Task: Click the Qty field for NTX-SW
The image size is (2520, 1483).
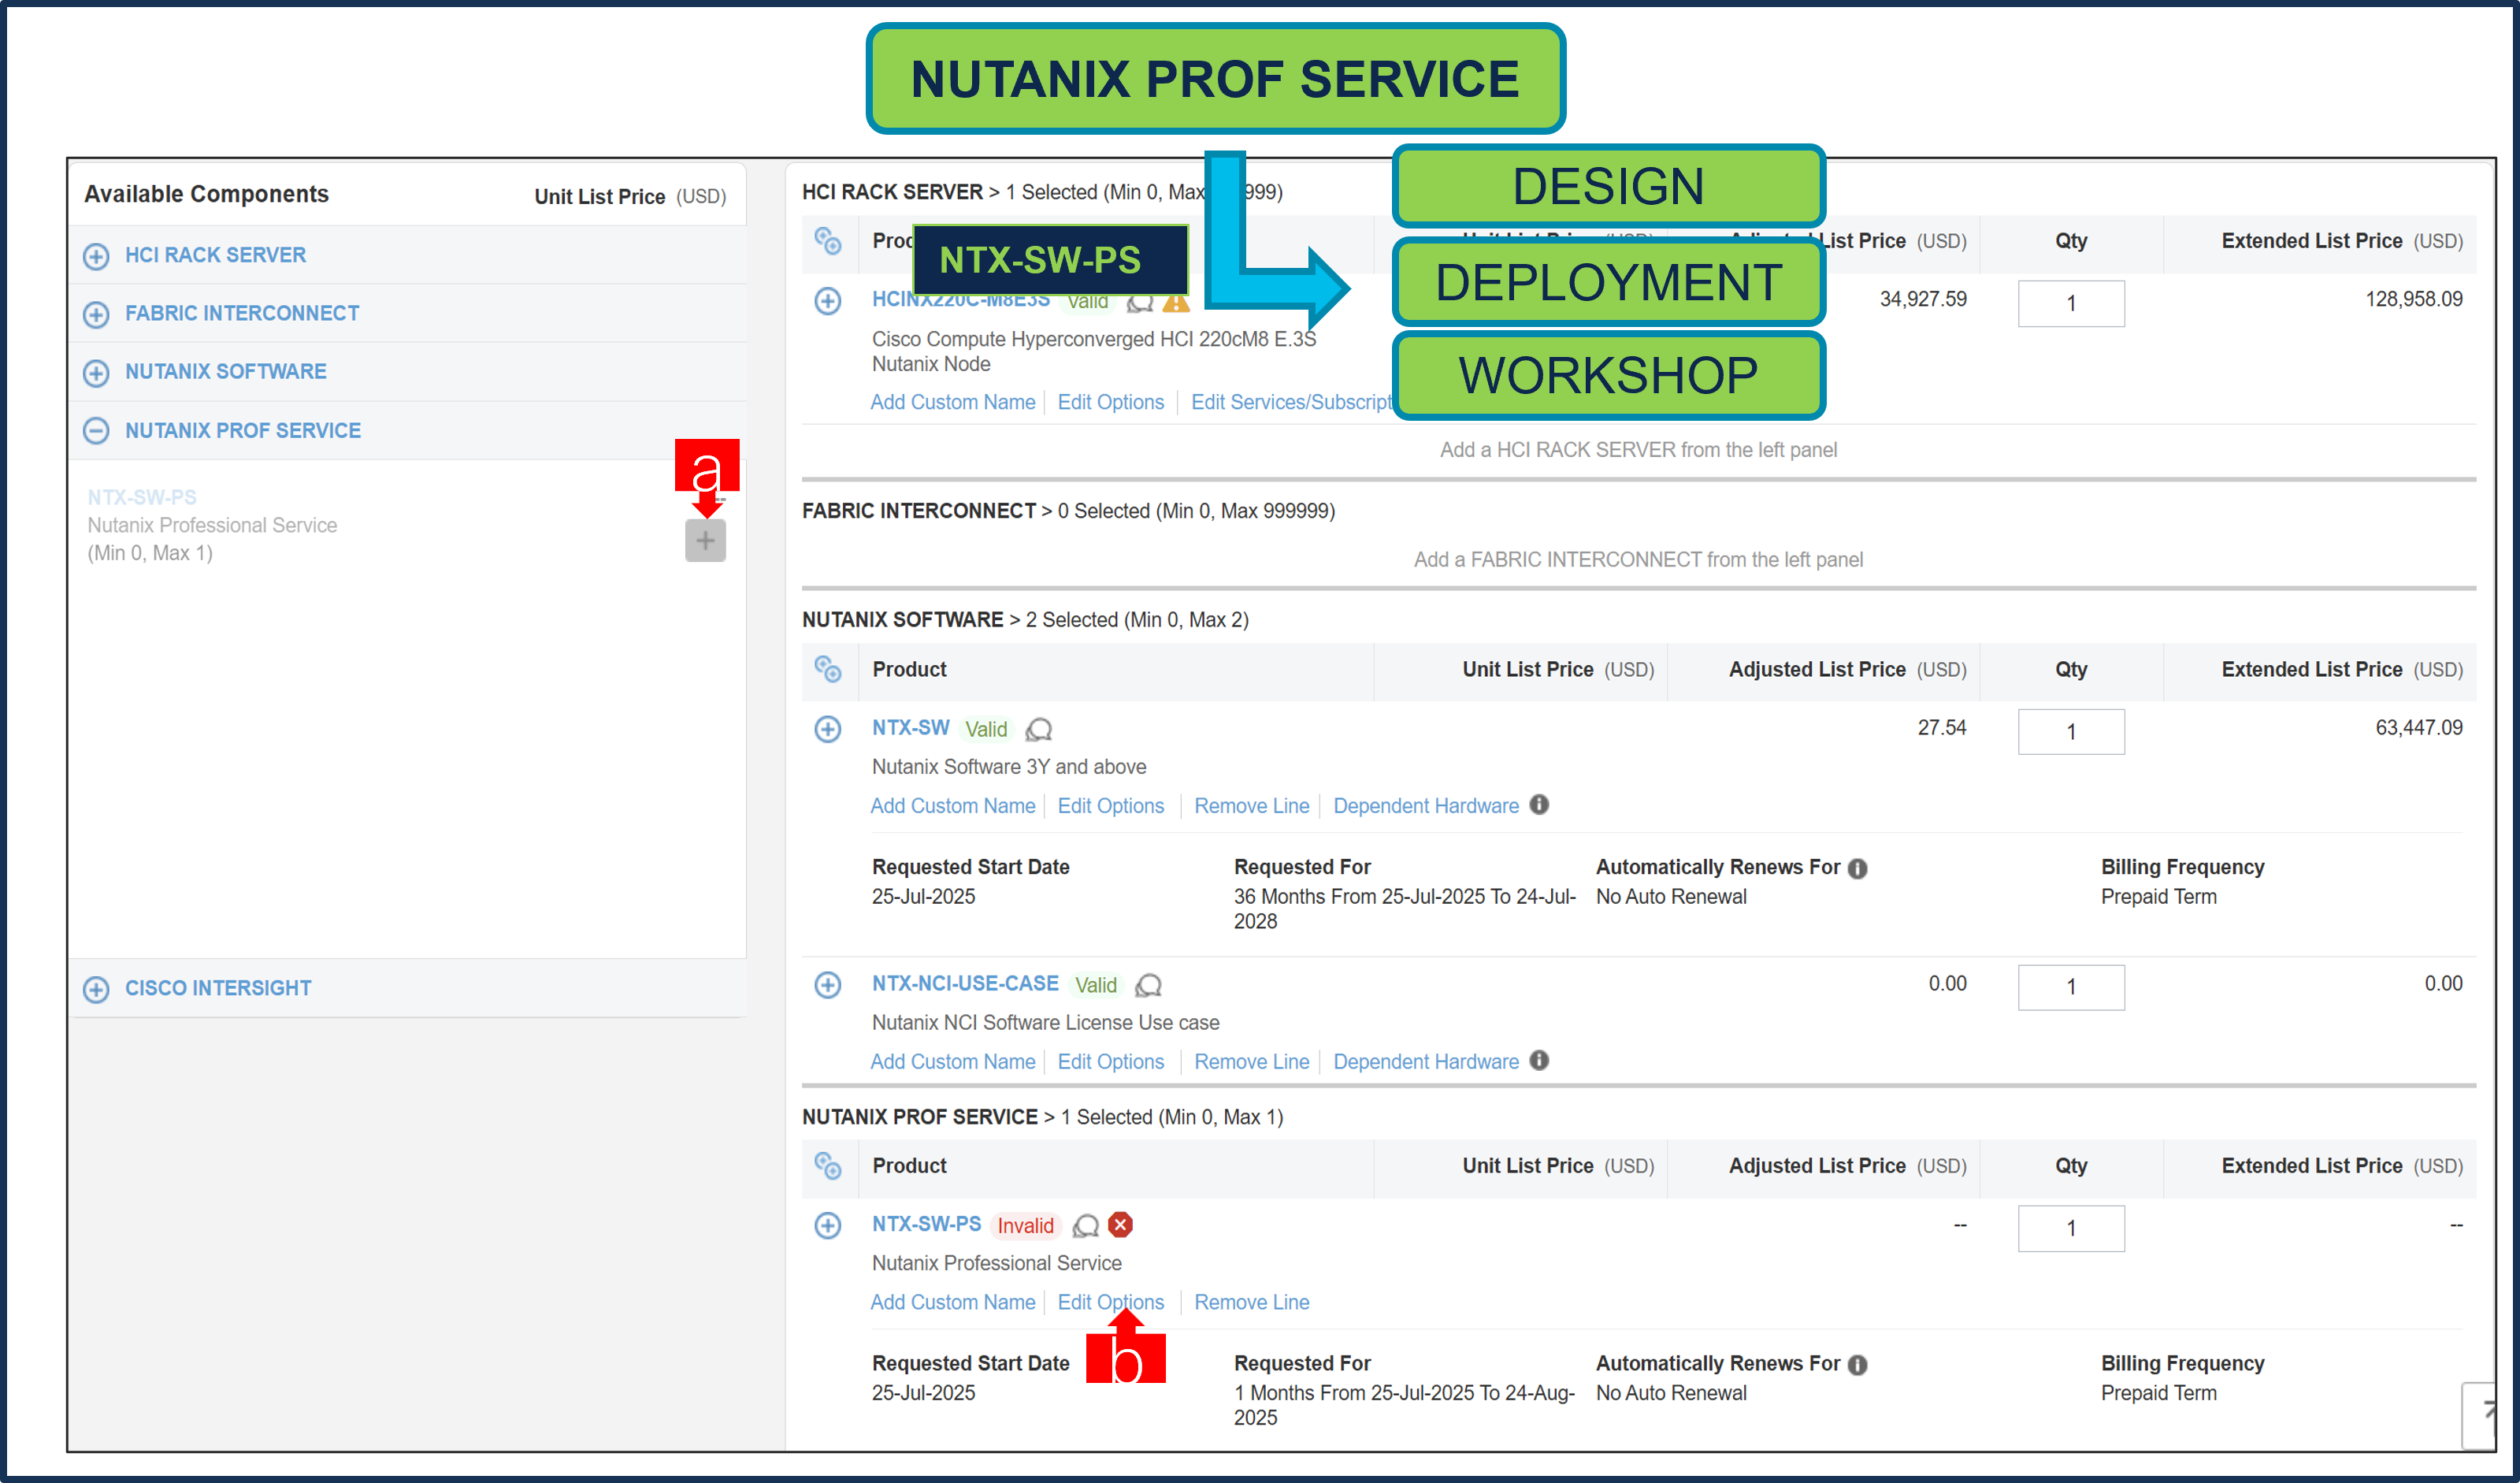Action: (2071, 731)
